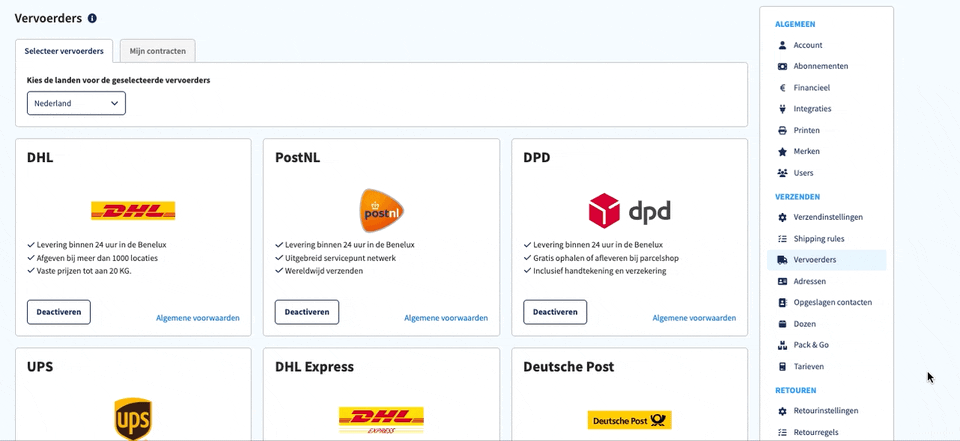Click the gear icon beside Verzendinstellingen
960x441 pixels.
coord(782,217)
